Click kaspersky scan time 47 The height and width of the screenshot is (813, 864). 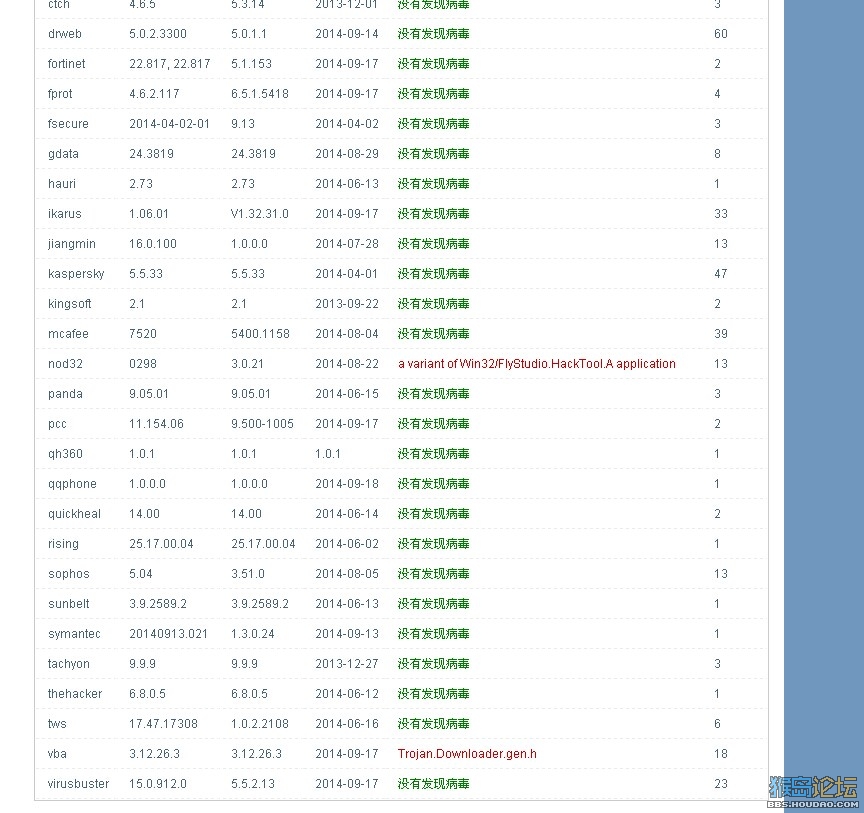point(721,274)
